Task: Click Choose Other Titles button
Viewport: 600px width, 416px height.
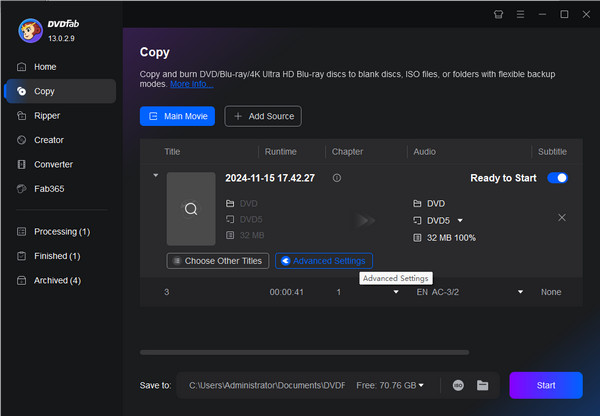Action: [x=218, y=261]
